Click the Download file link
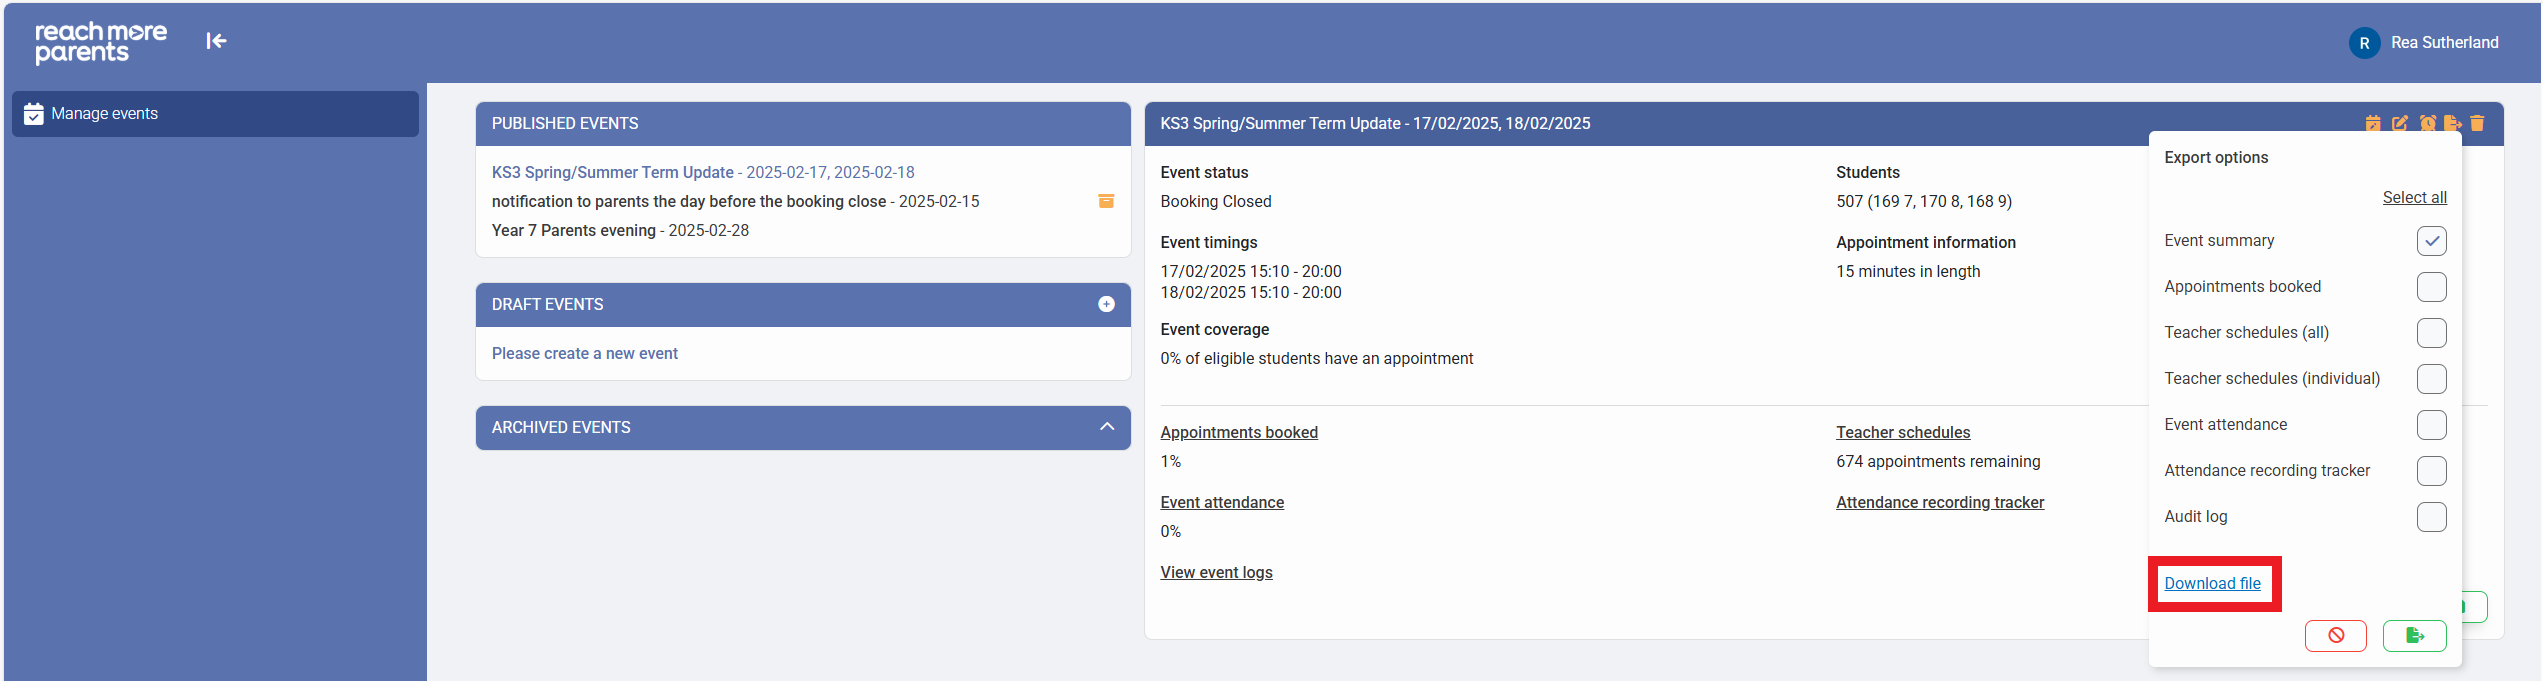Image resolution: width=2543 pixels, height=681 pixels. point(2212,584)
